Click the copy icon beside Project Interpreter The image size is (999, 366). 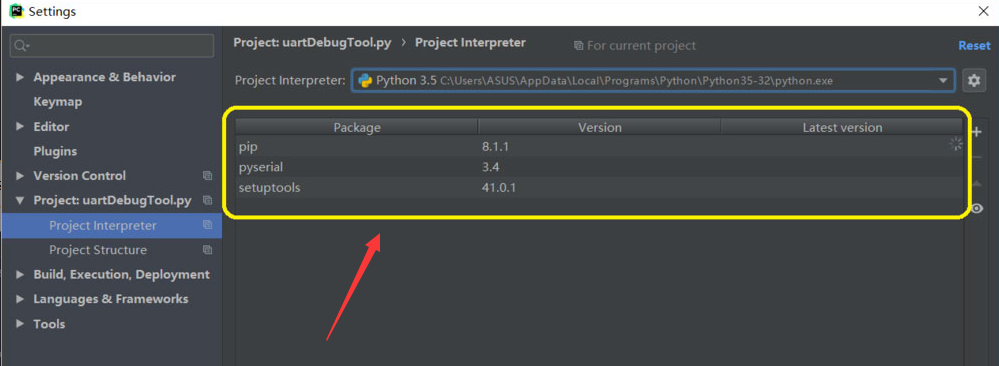click(207, 225)
